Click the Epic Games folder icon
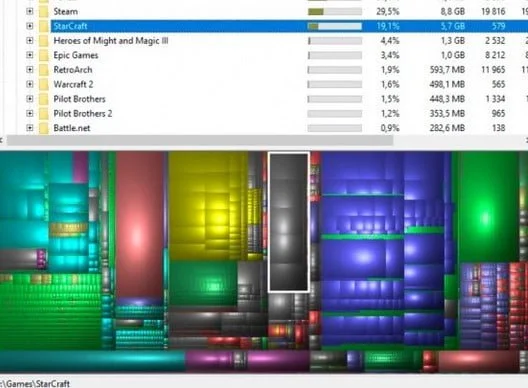The width and height of the screenshot is (528, 388). pyautogui.click(x=43, y=55)
